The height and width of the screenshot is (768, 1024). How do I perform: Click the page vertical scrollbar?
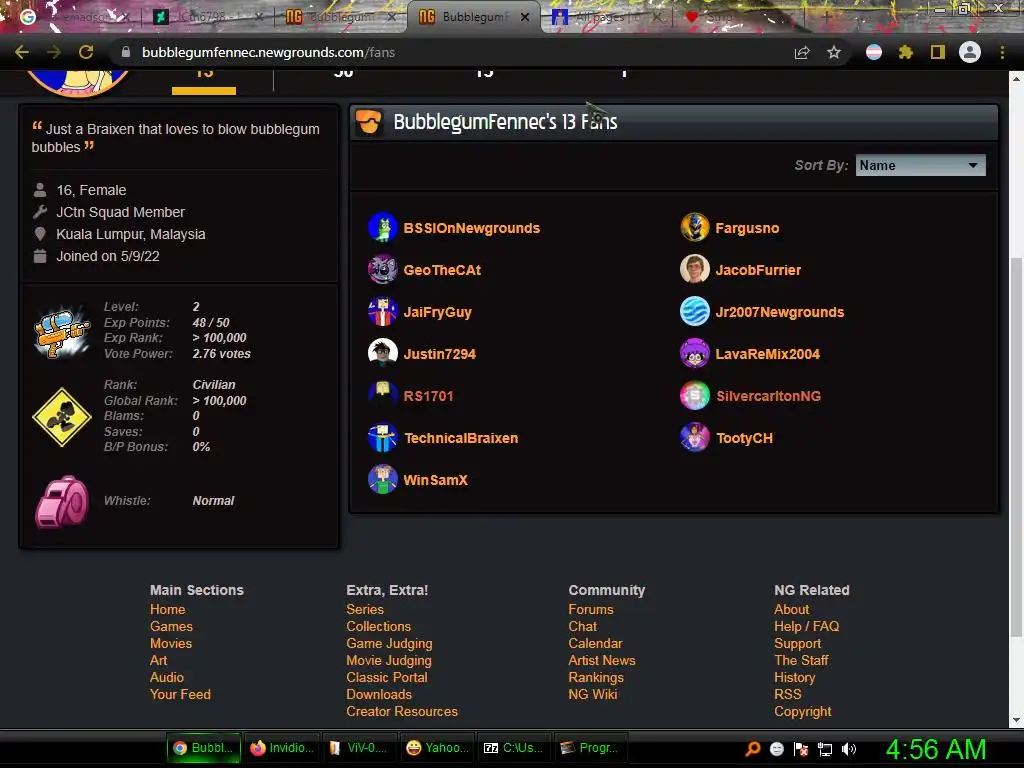pyautogui.click(x=1016, y=447)
